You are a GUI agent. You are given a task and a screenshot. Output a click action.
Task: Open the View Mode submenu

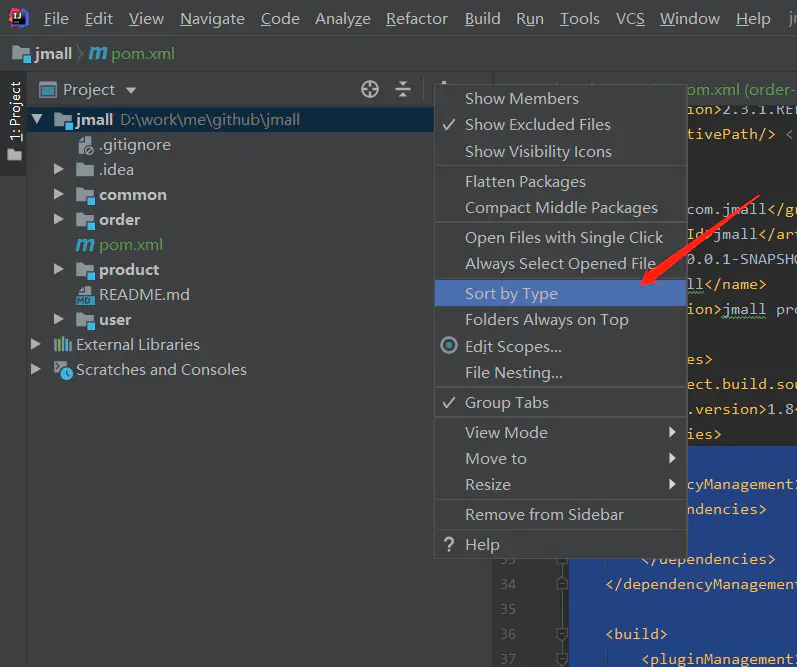coord(506,433)
